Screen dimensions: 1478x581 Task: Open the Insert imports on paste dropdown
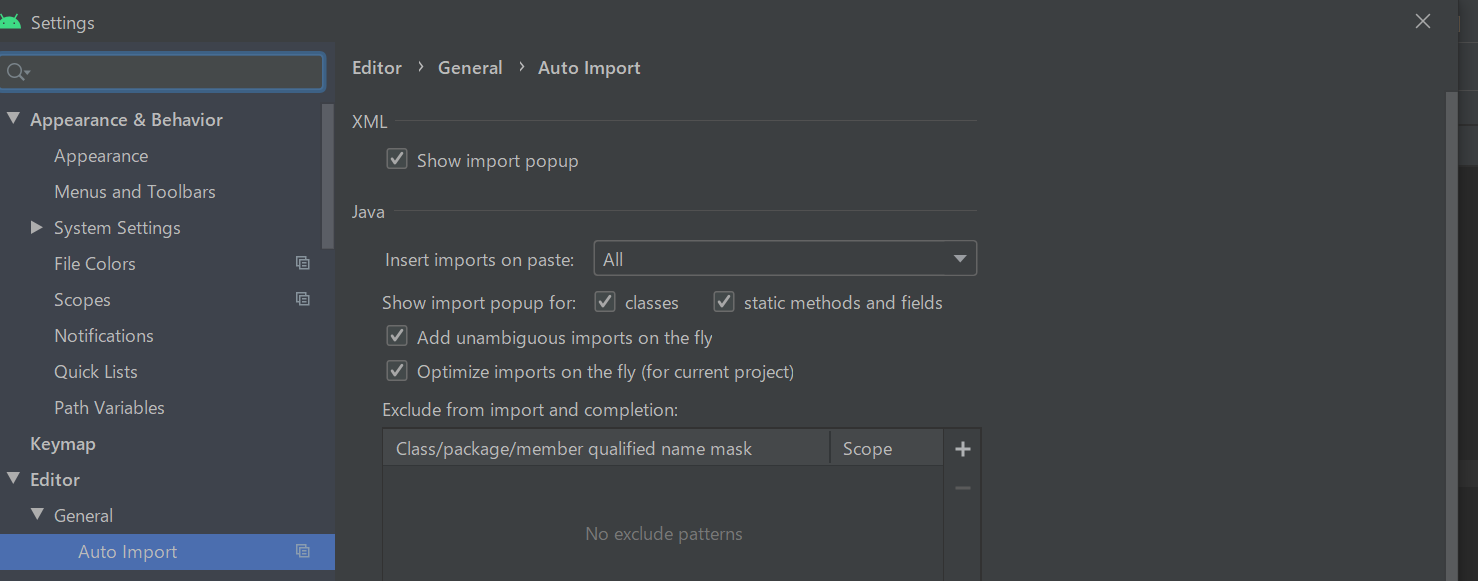[x=785, y=259]
